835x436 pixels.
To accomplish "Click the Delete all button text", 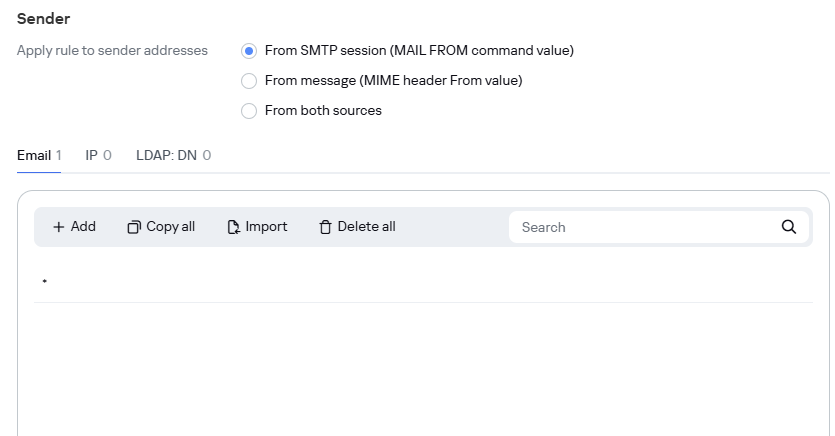I will [x=366, y=227].
